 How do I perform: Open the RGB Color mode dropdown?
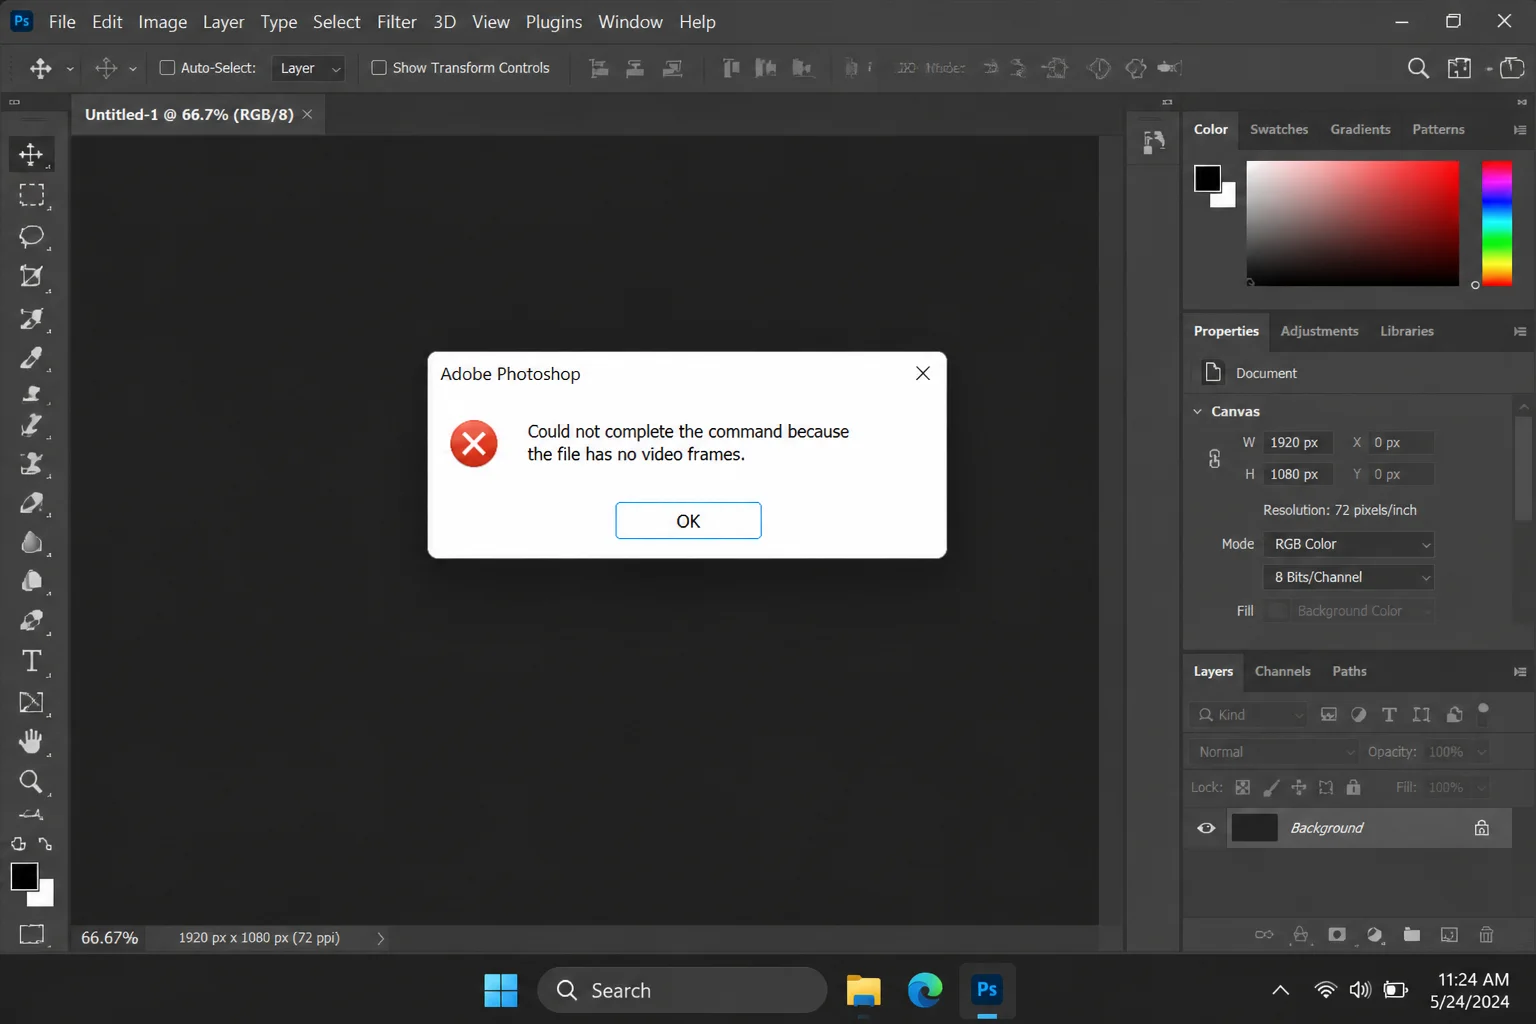click(1350, 544)
